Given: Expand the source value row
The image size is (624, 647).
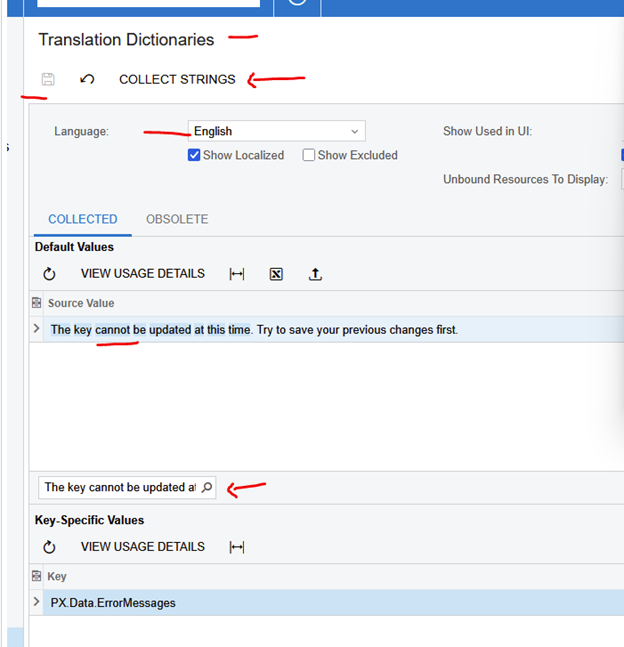Looking at the screenshot, I should (x=37, y=329).
